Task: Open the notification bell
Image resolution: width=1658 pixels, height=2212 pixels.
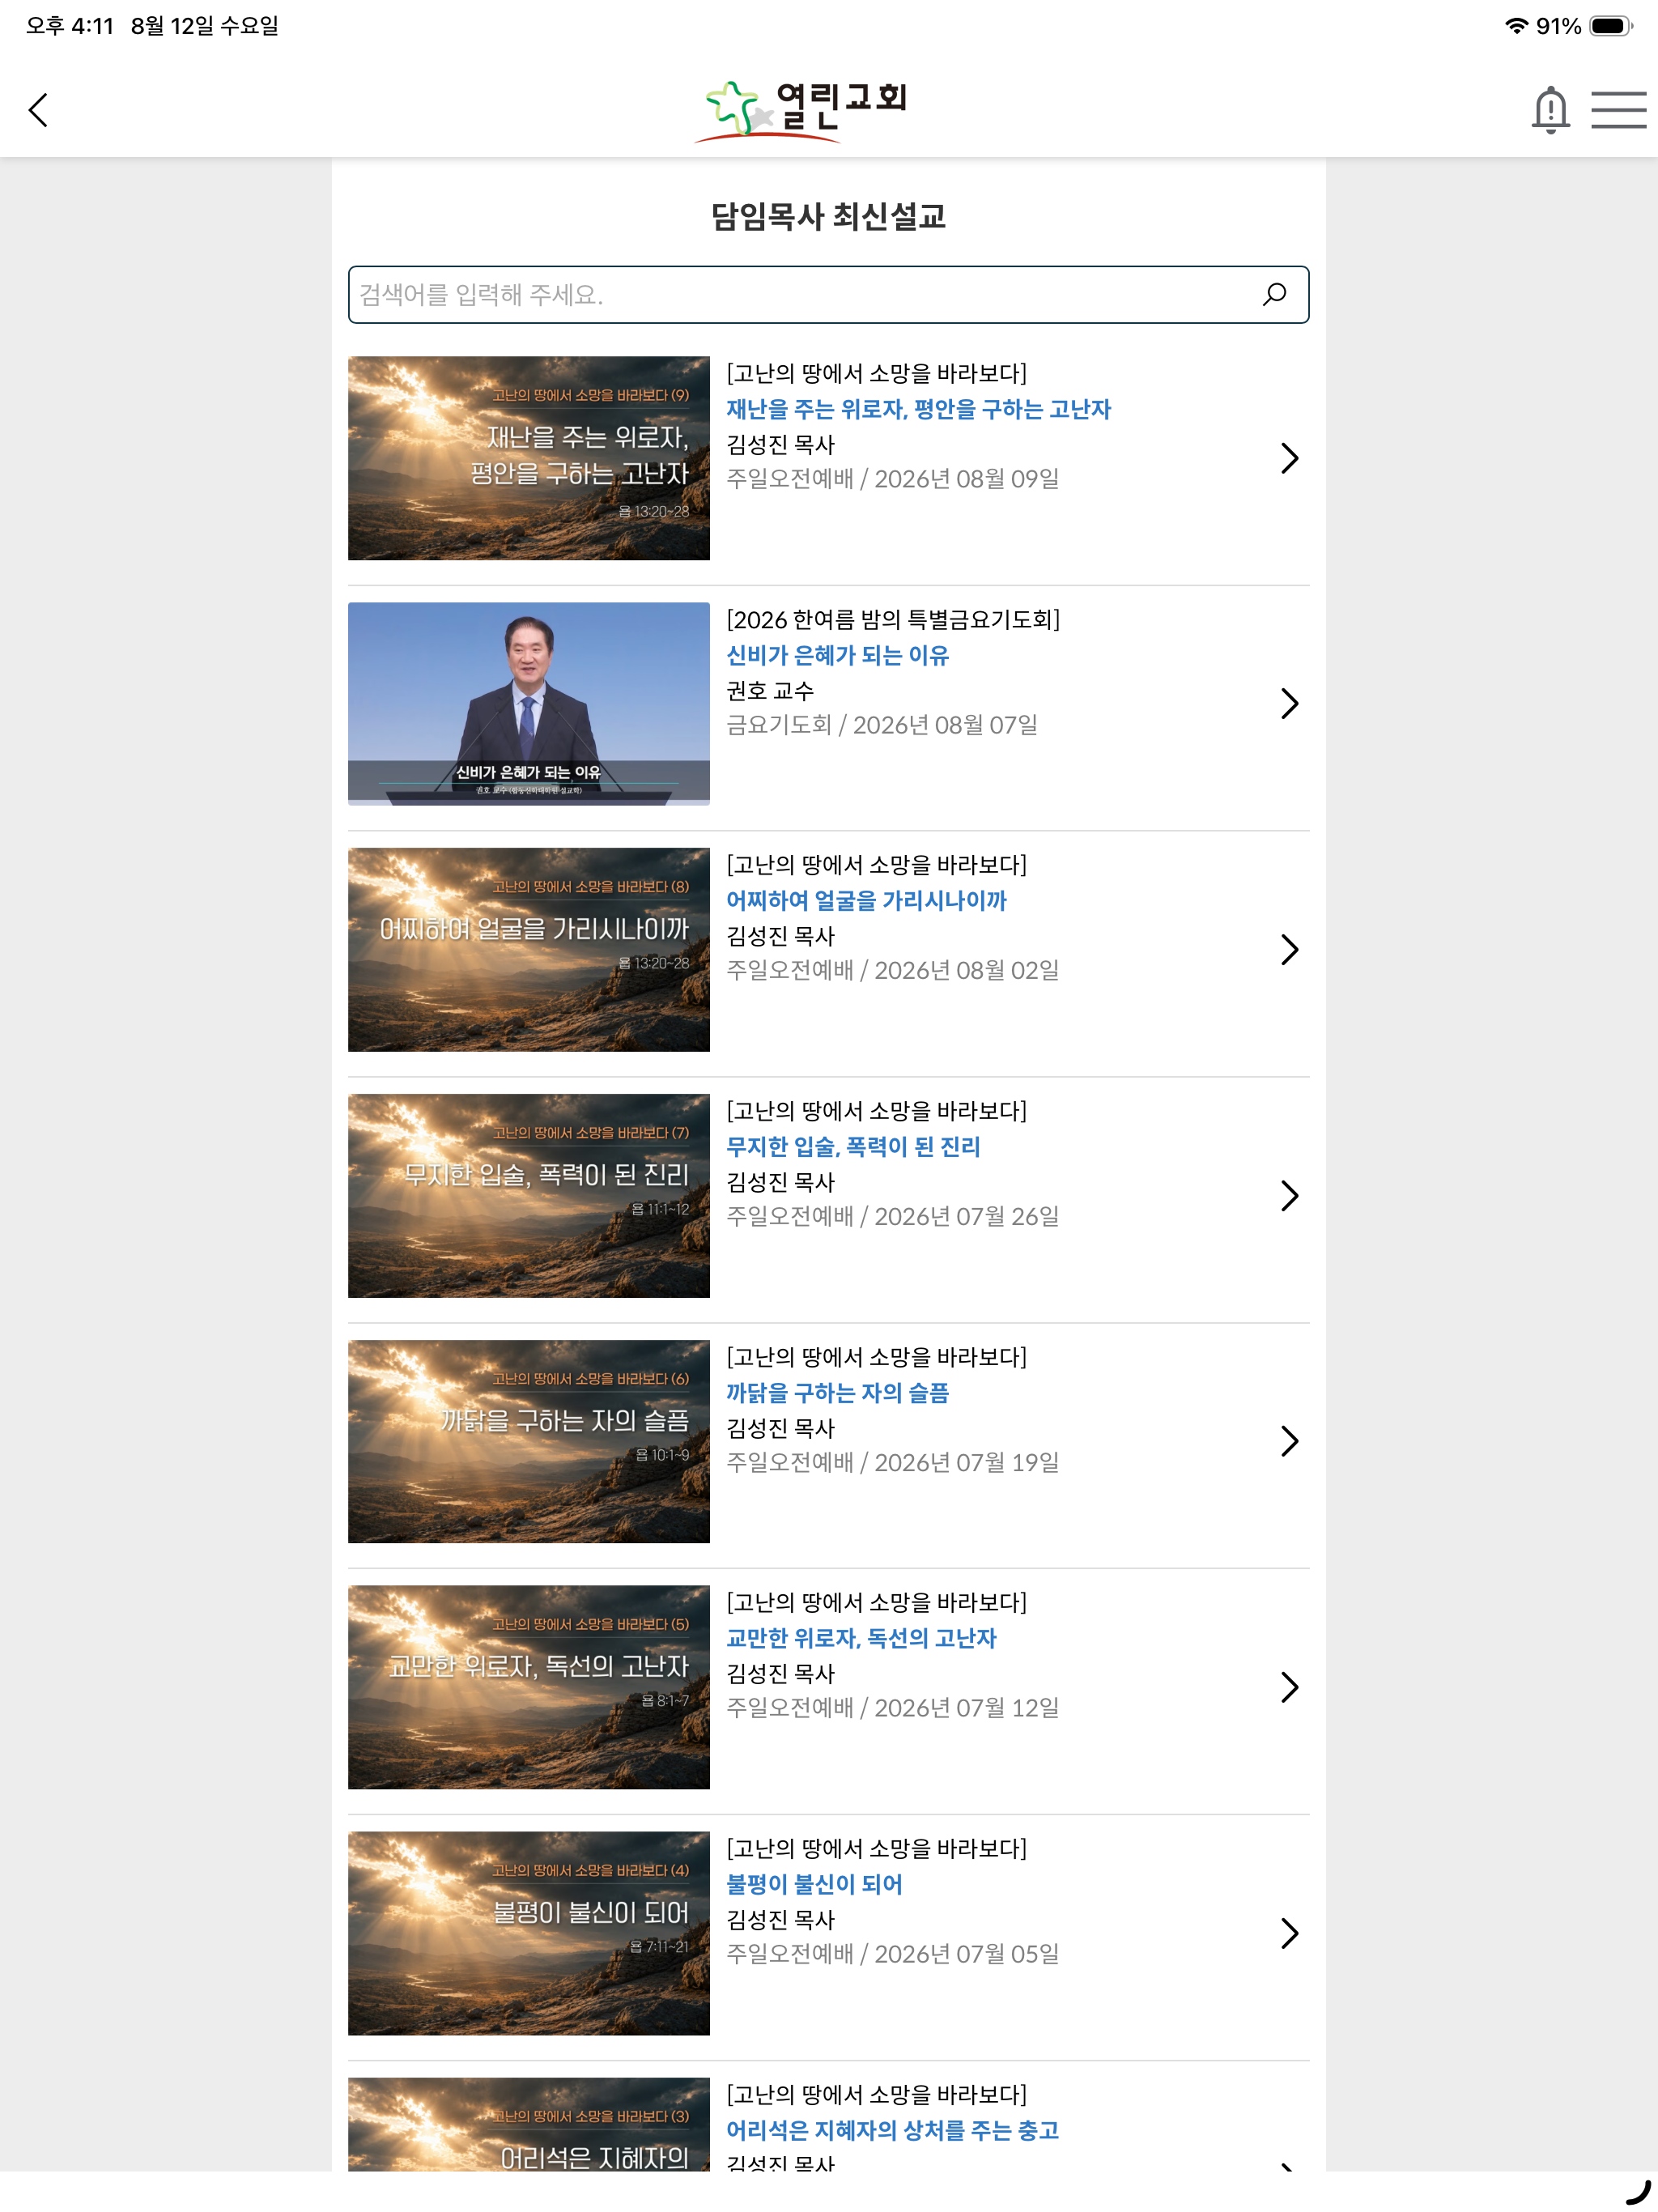Action: point(1550,109)
